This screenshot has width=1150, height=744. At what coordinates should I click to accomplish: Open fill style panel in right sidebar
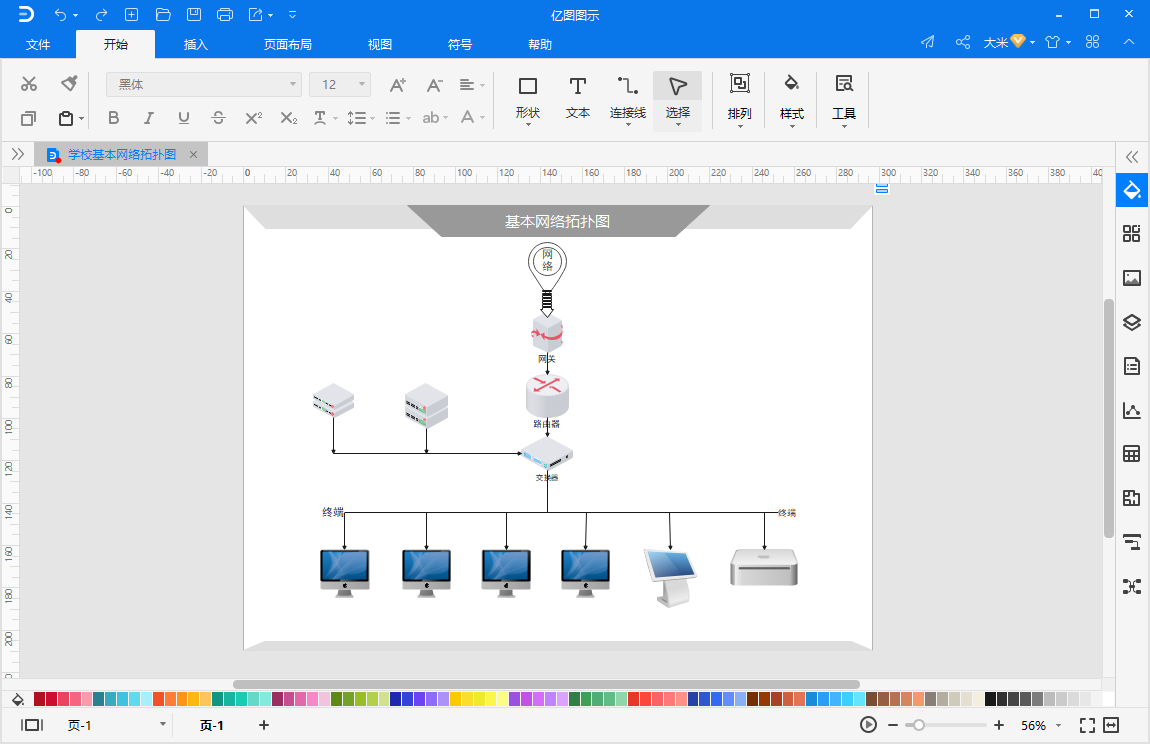pyautogui.click(x=1132, y=191)
